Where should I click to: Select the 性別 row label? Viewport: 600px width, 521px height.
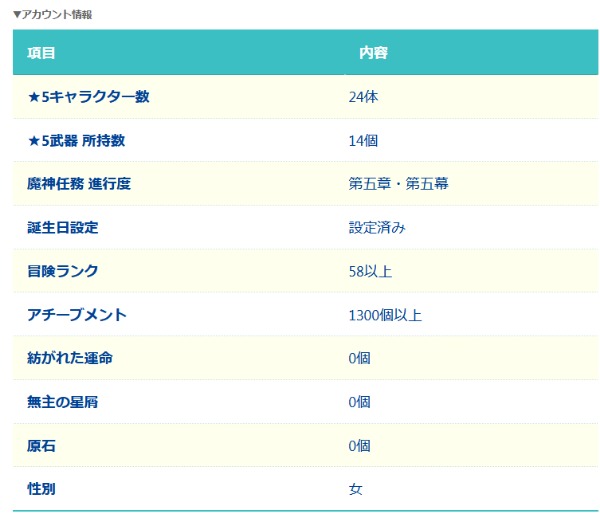coord(41,489)
